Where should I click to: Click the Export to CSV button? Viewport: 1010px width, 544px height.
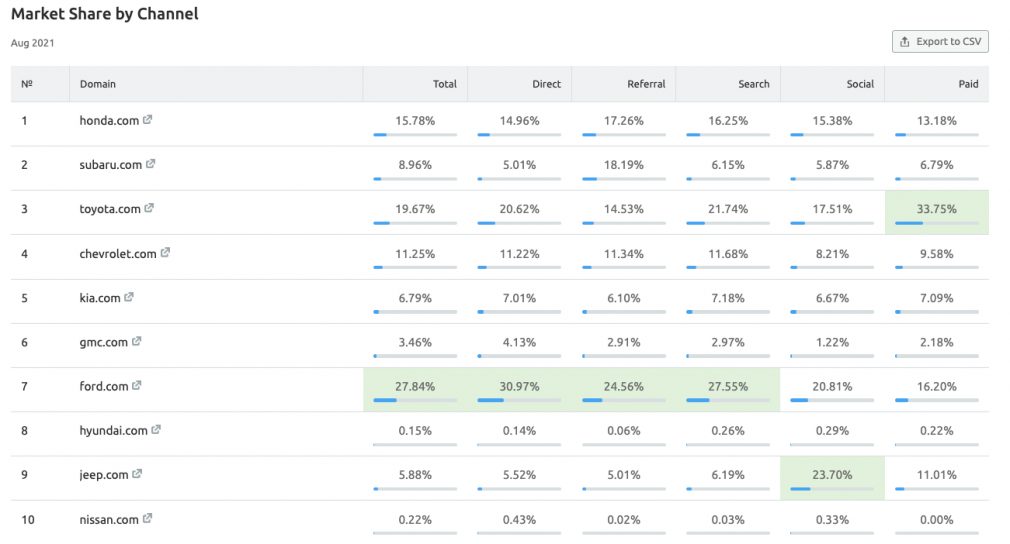coord(940,41)
